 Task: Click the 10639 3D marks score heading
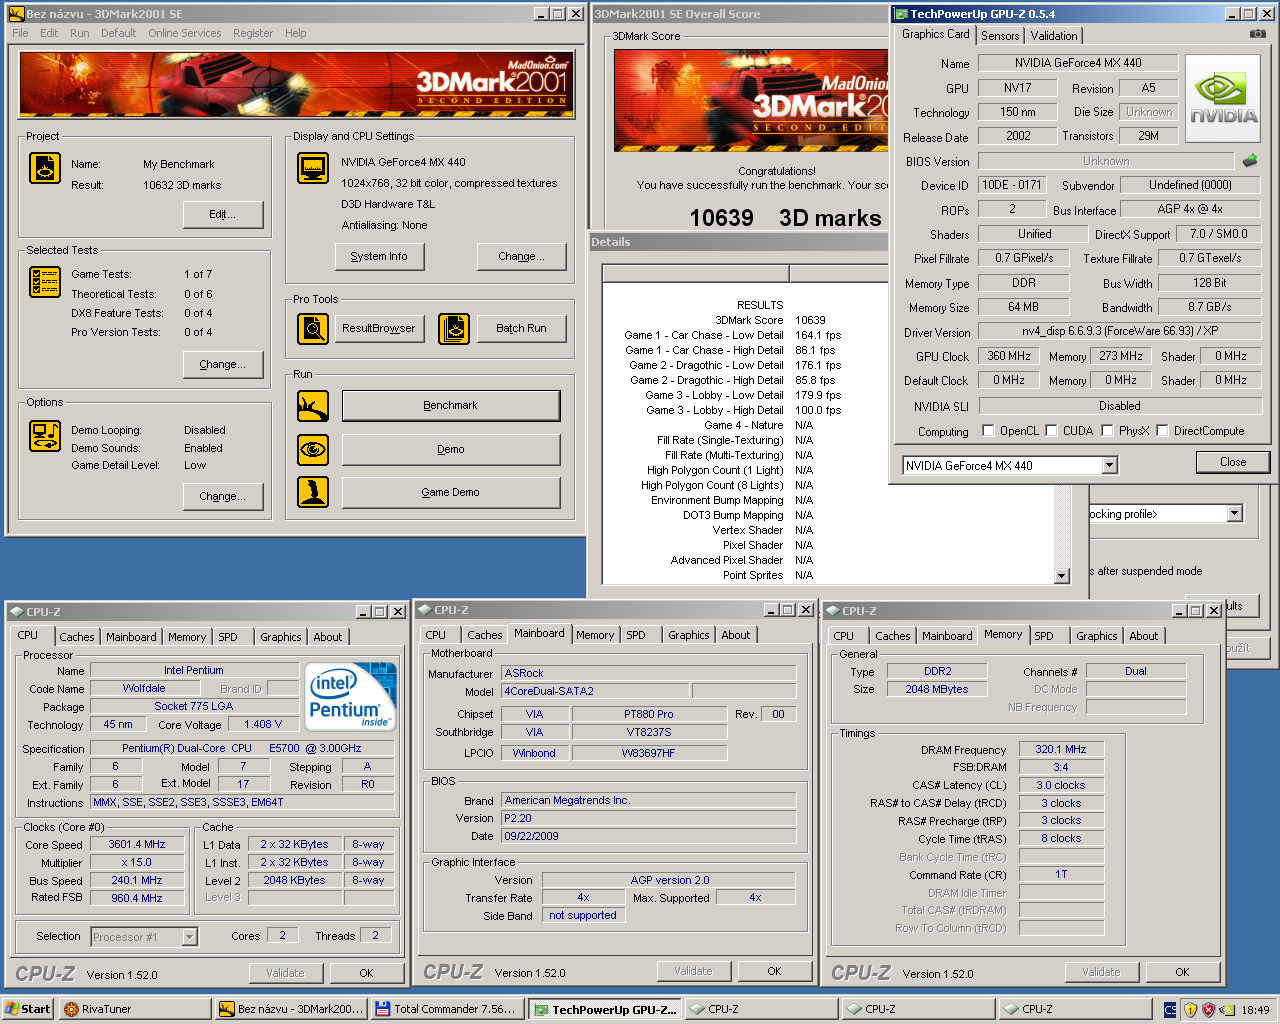[x=785, y=218]
